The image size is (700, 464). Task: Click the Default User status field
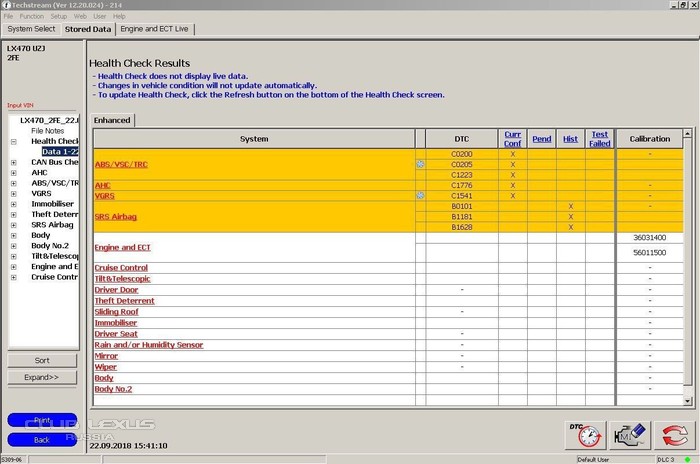pyautogui.click(x=615, y=460)
